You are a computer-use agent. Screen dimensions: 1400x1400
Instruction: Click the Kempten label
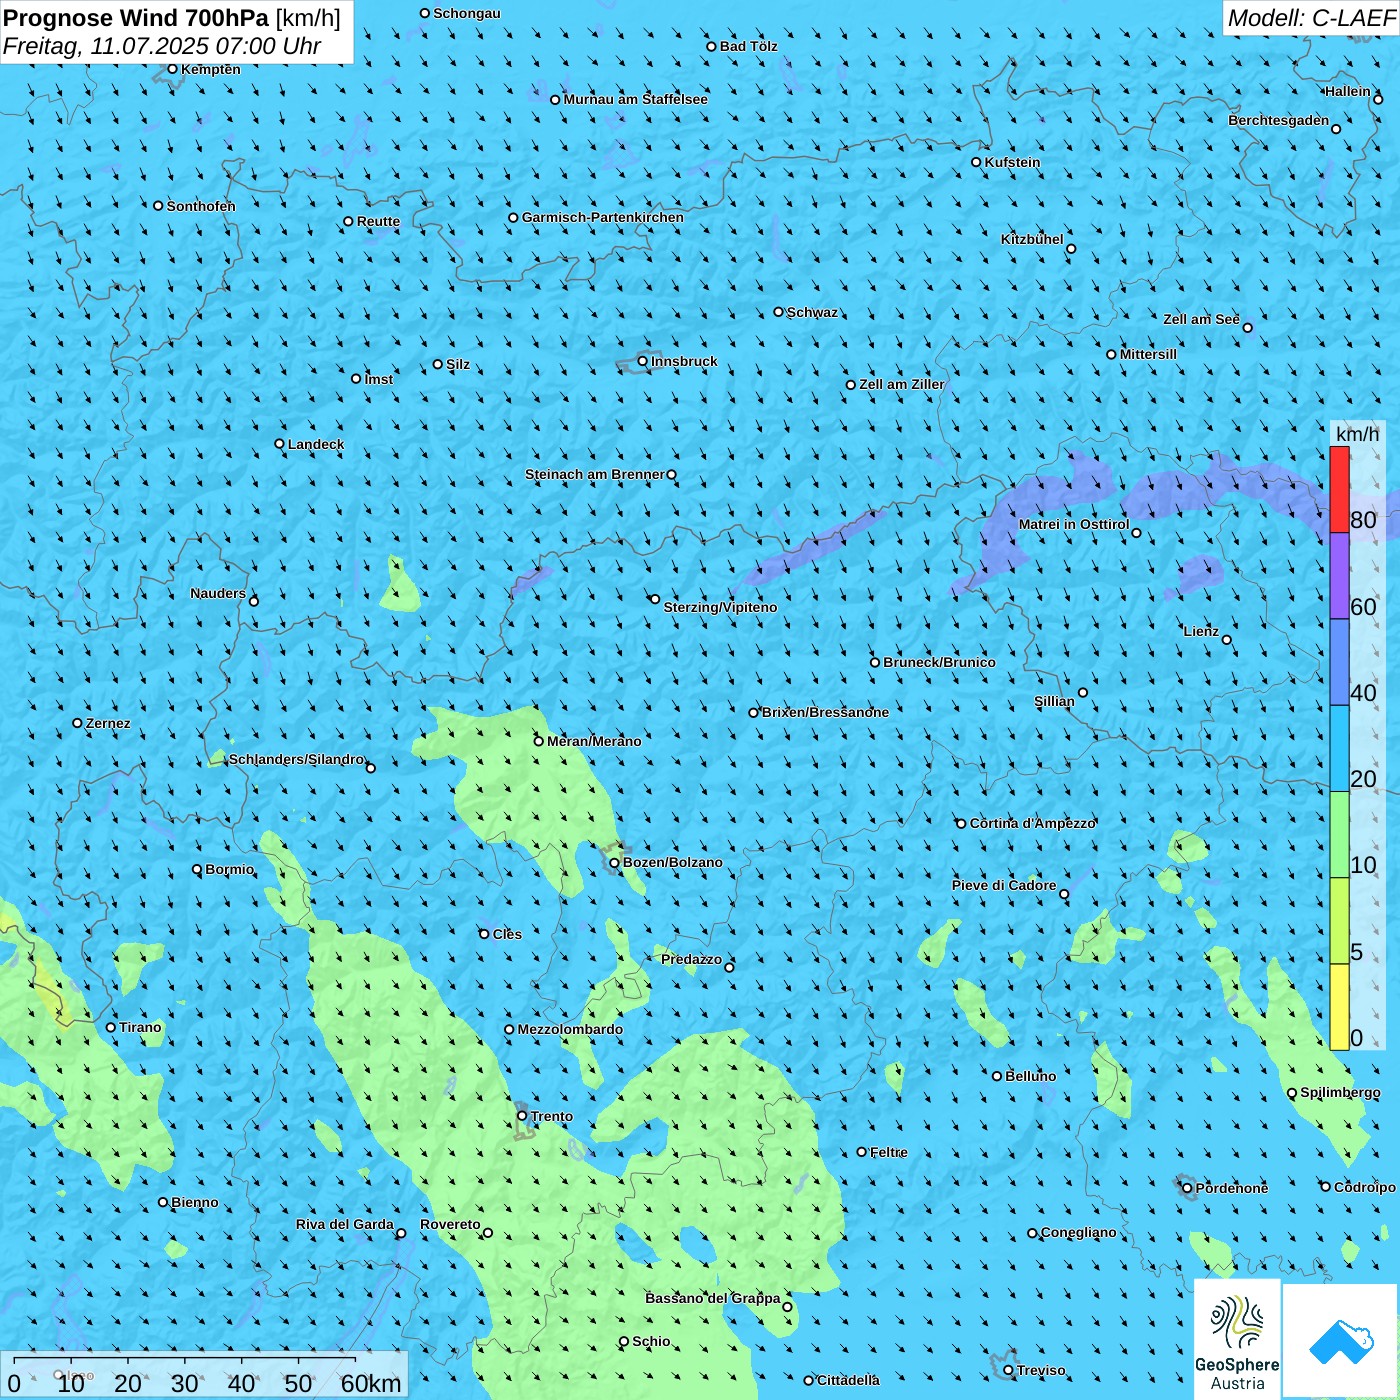[x=210, y=69]
